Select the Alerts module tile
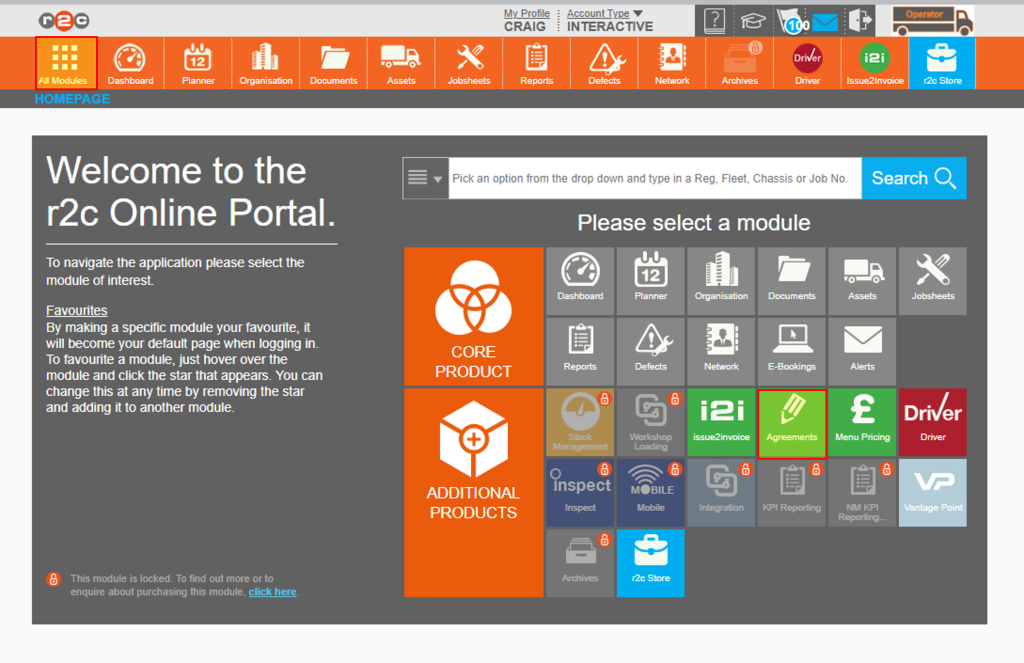 tap(862, 351)
